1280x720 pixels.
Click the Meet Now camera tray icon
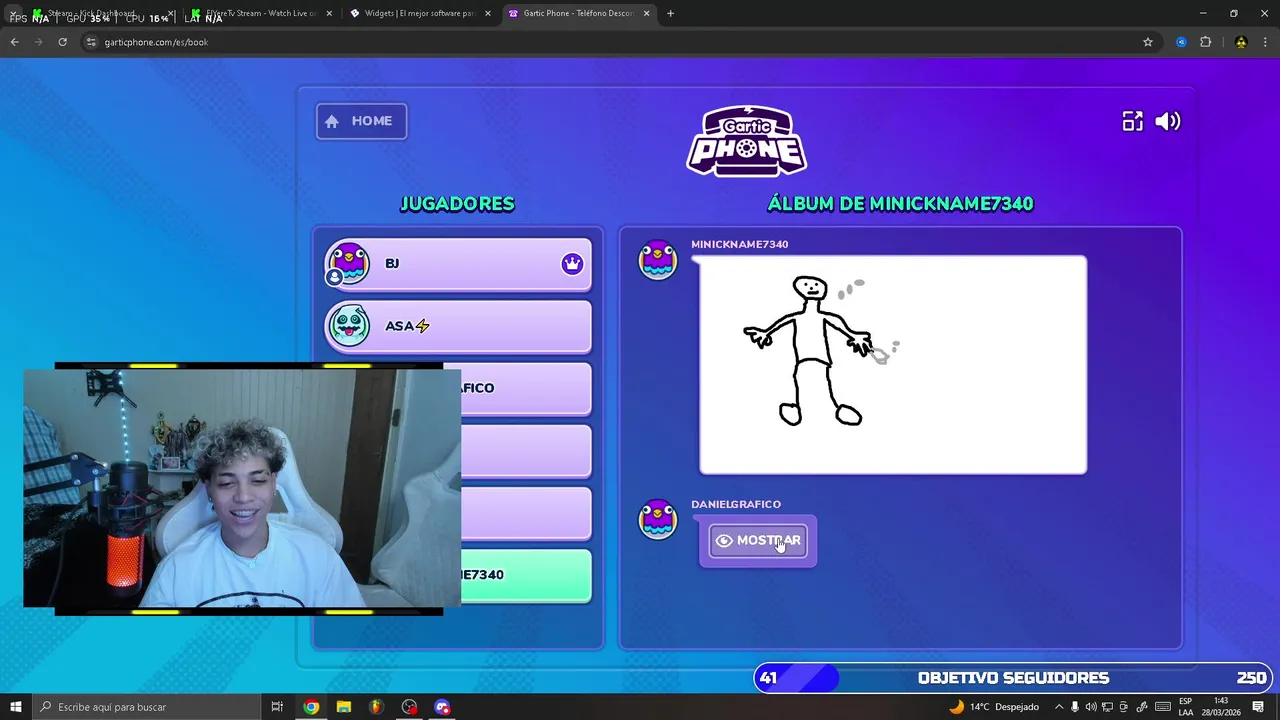coord(1125,707)
